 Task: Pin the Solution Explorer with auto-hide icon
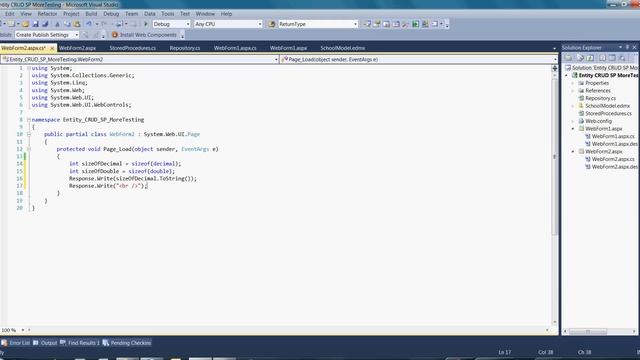tap(627, 47)
